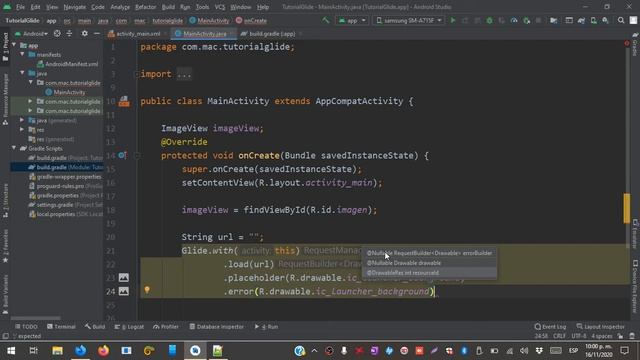Click the yellow intention lightbulb icon

click(x=147, y=289)
